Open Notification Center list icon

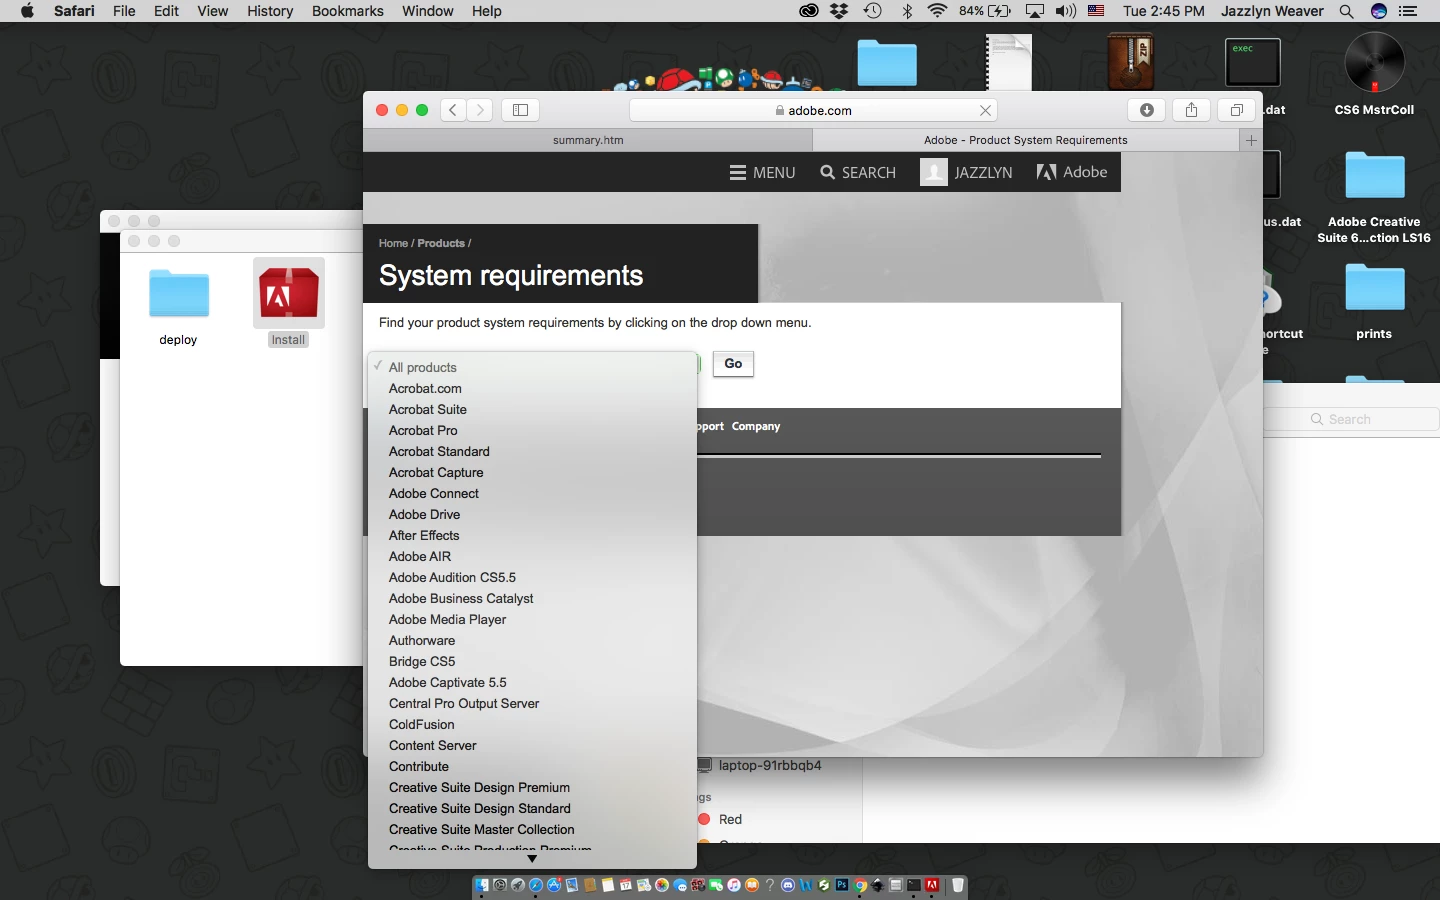pos(1408,11)
